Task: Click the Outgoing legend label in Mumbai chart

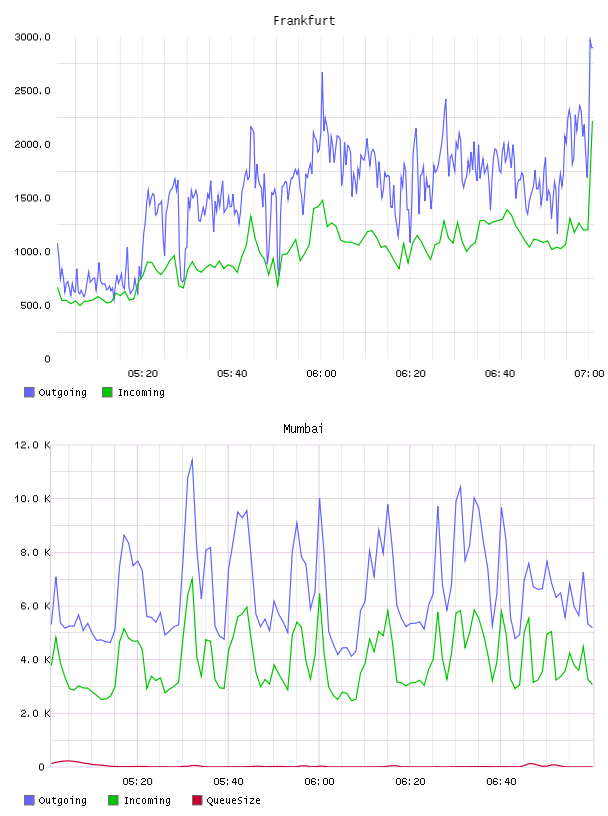Action: tap(62, 800)
